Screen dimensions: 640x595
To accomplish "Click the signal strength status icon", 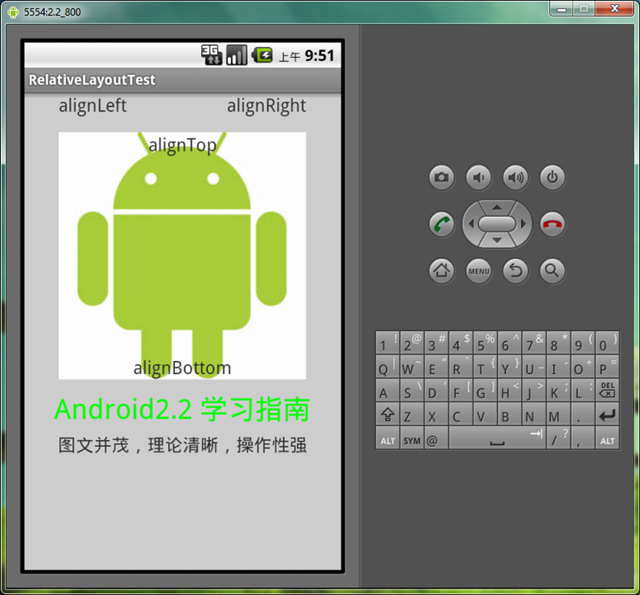I will coord(237,55).
